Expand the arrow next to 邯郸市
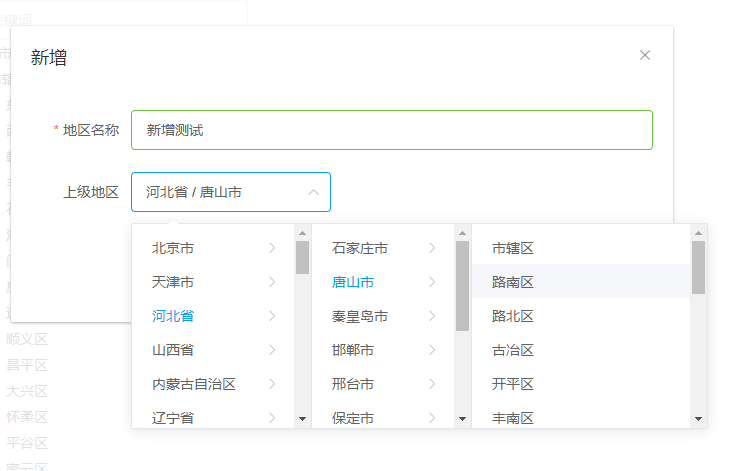The image size is (748, 471). (432, 350)
